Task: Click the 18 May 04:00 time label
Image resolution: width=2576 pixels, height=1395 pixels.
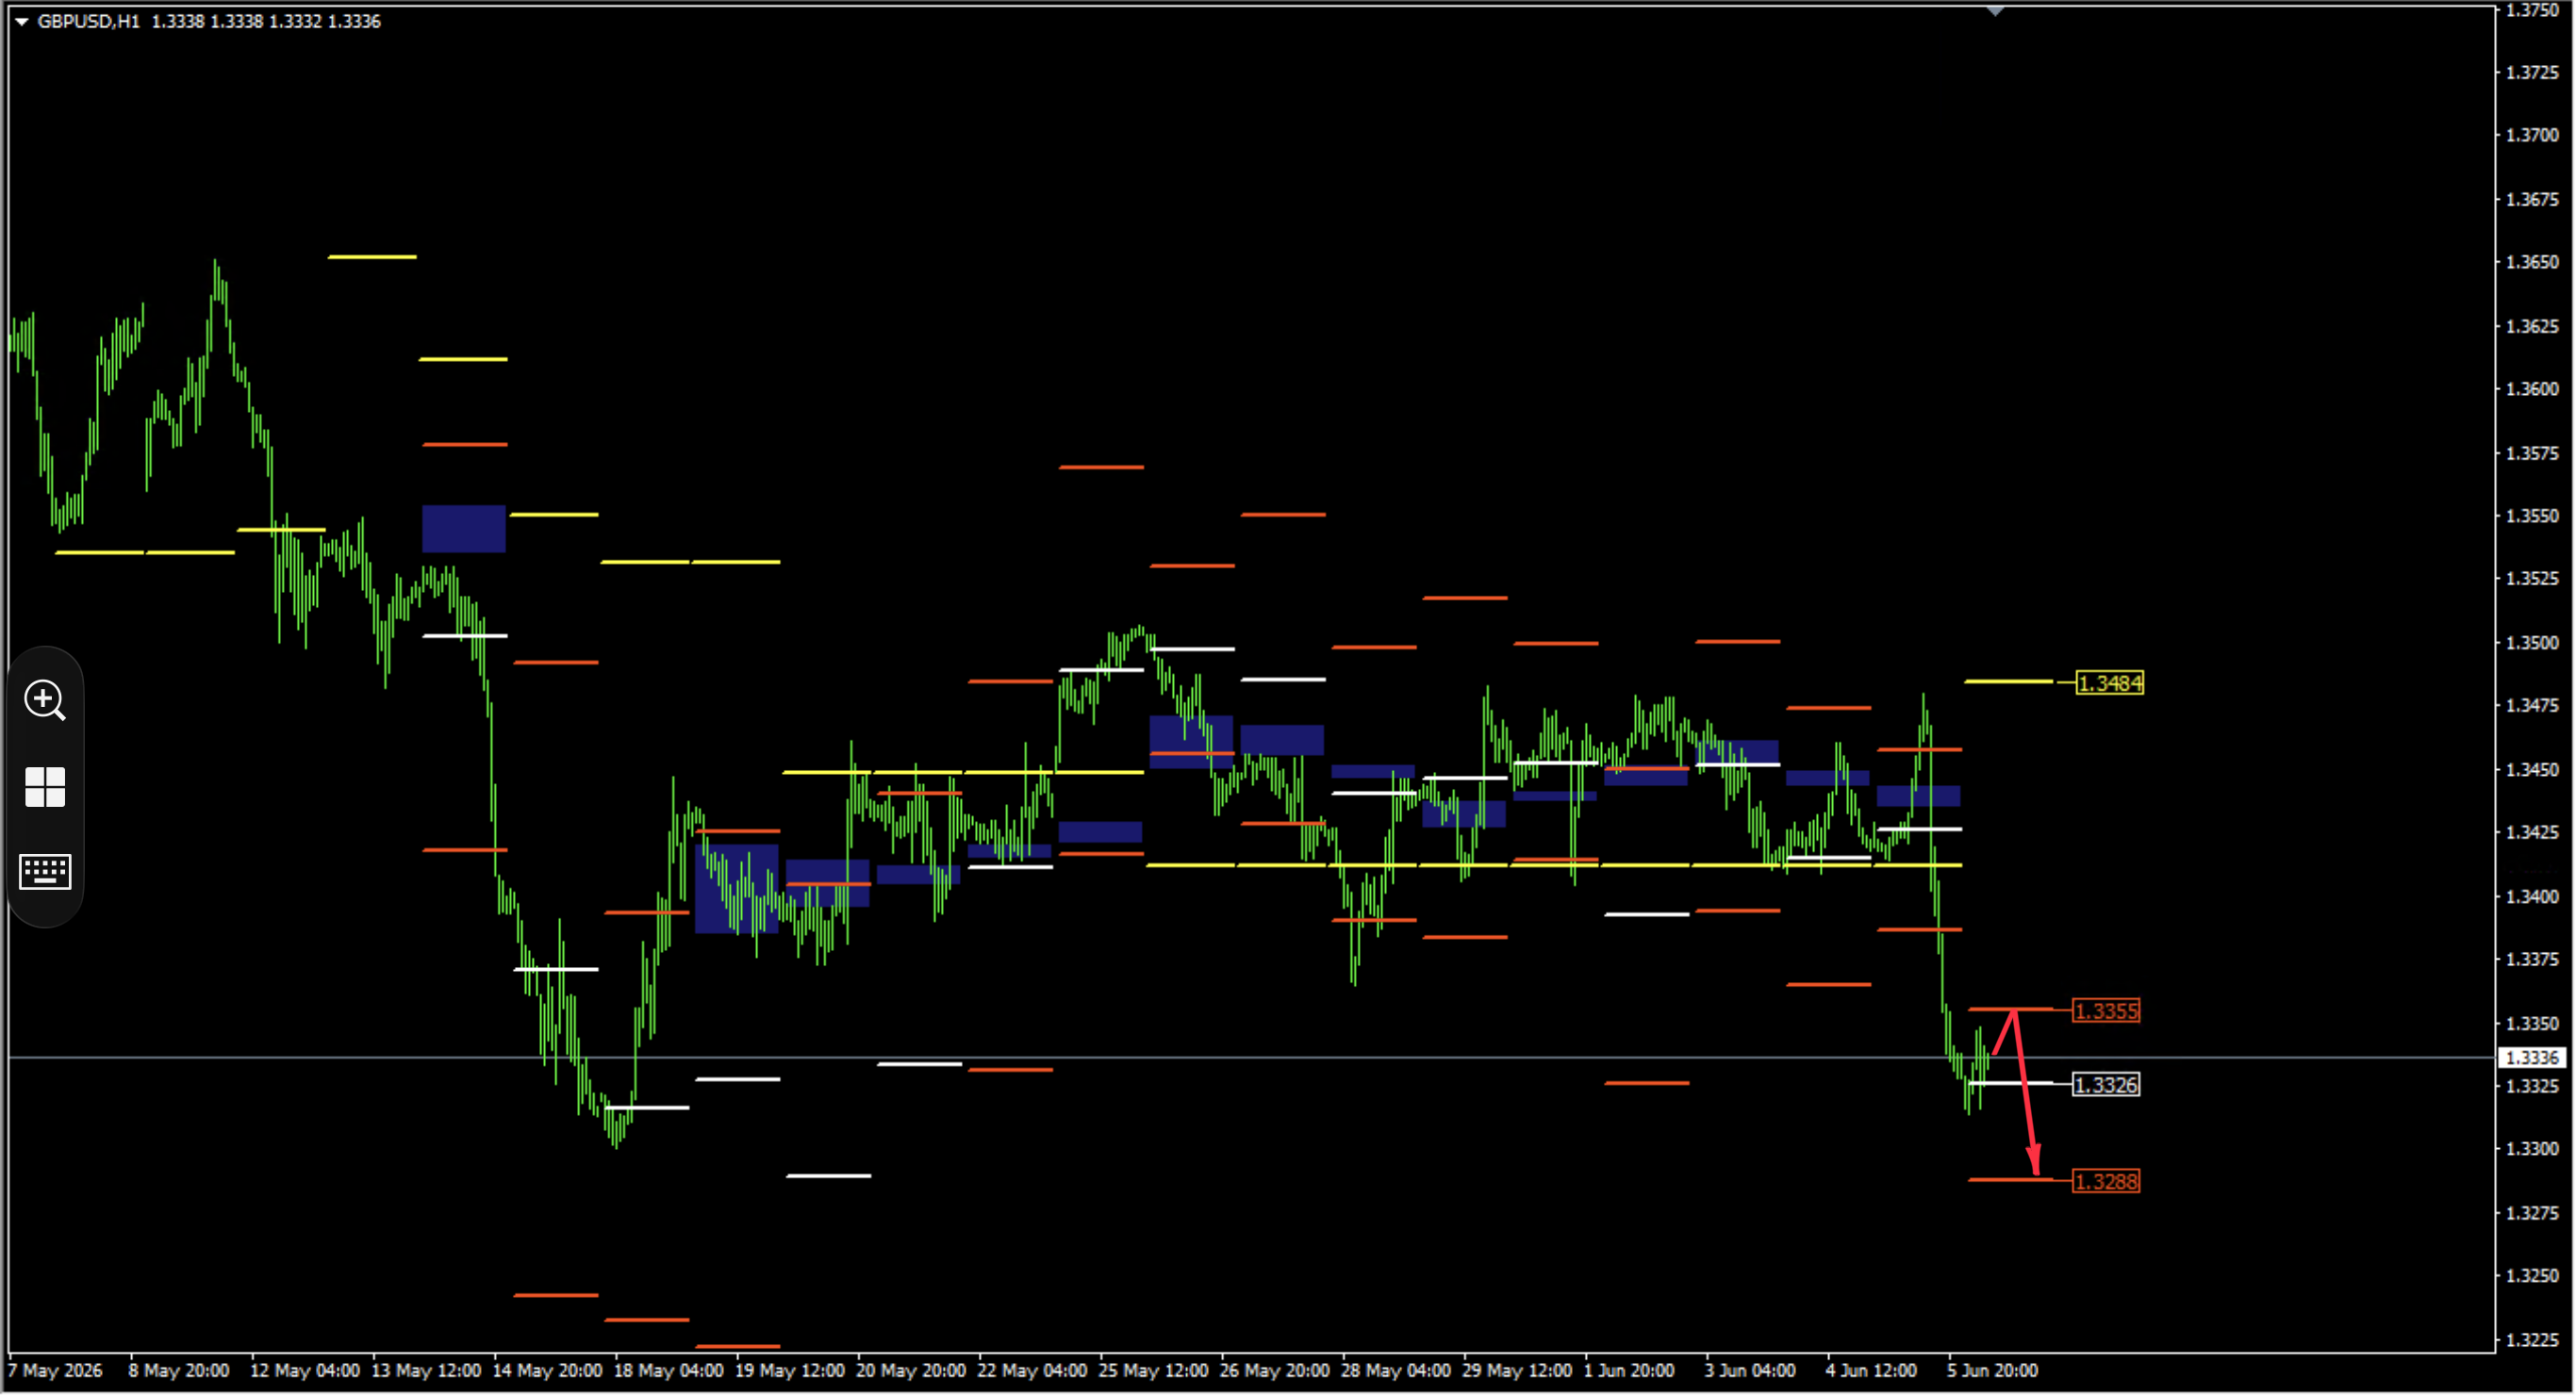Action: (668, 1371)
